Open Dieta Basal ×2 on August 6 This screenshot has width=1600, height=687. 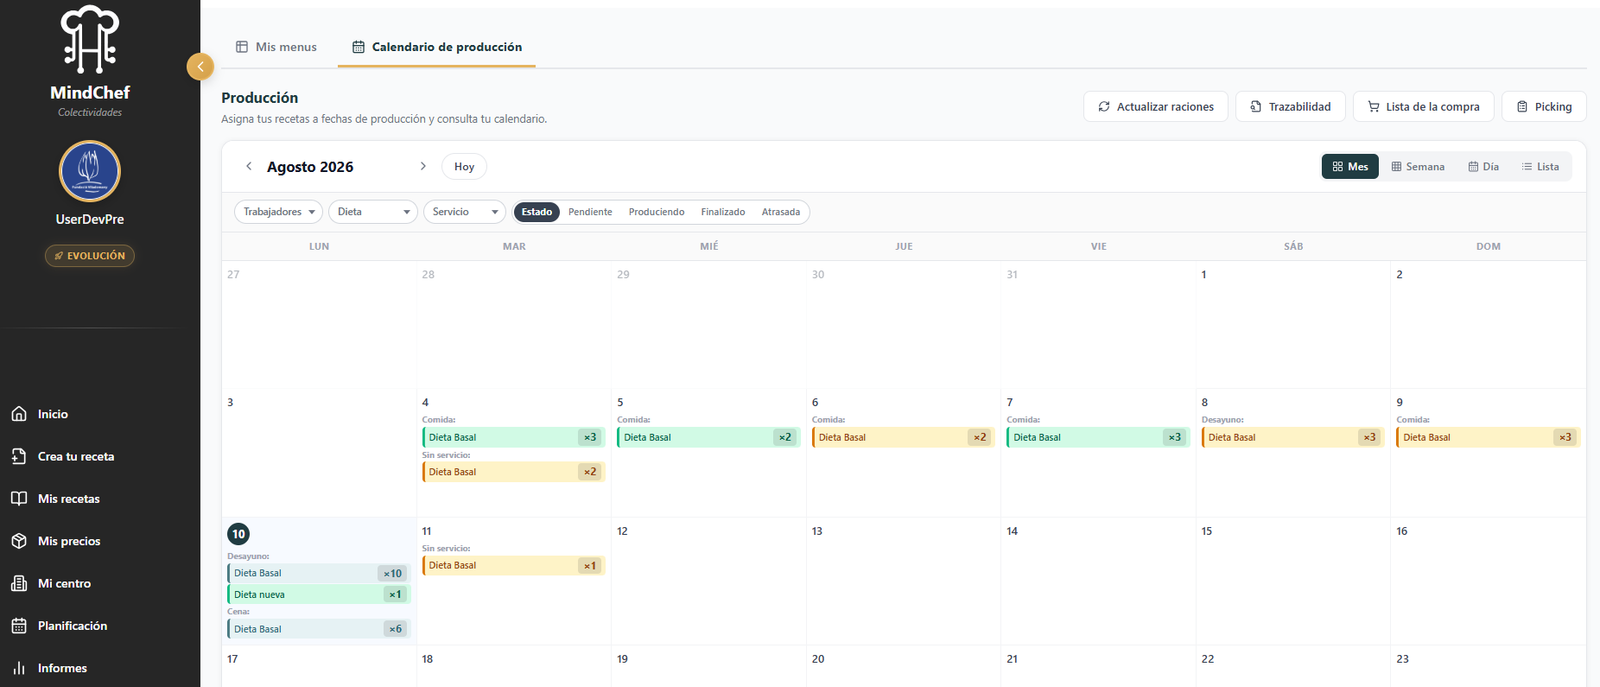[x=904, y=437]
